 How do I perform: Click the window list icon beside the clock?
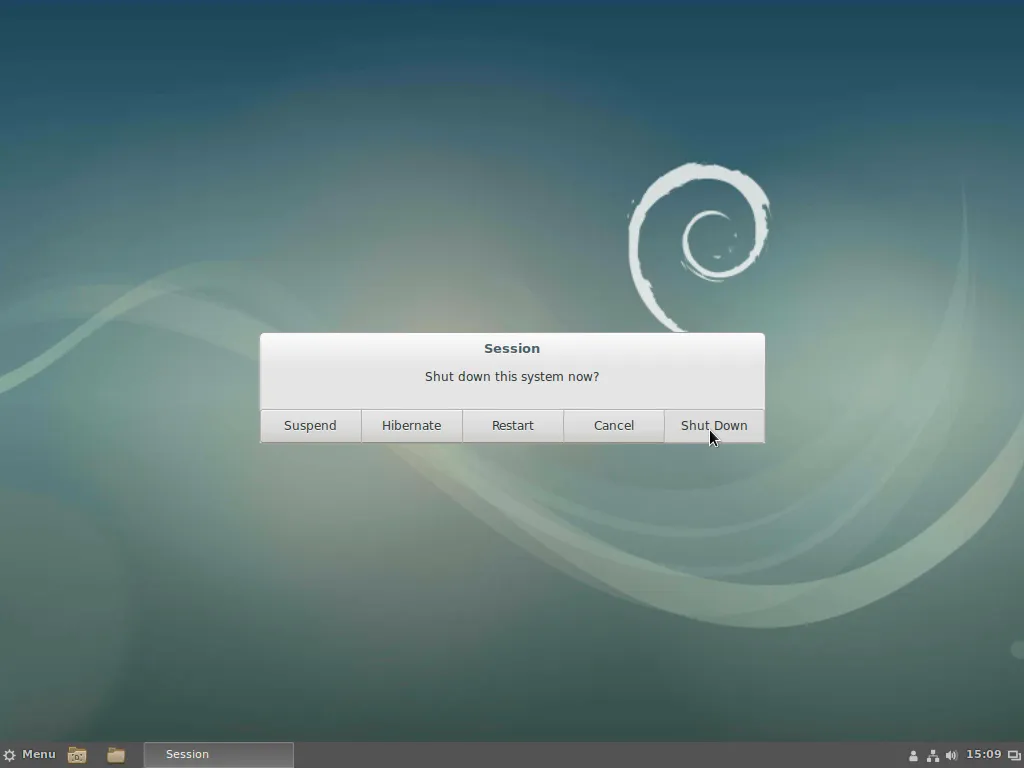click(x=1014, y=756)
